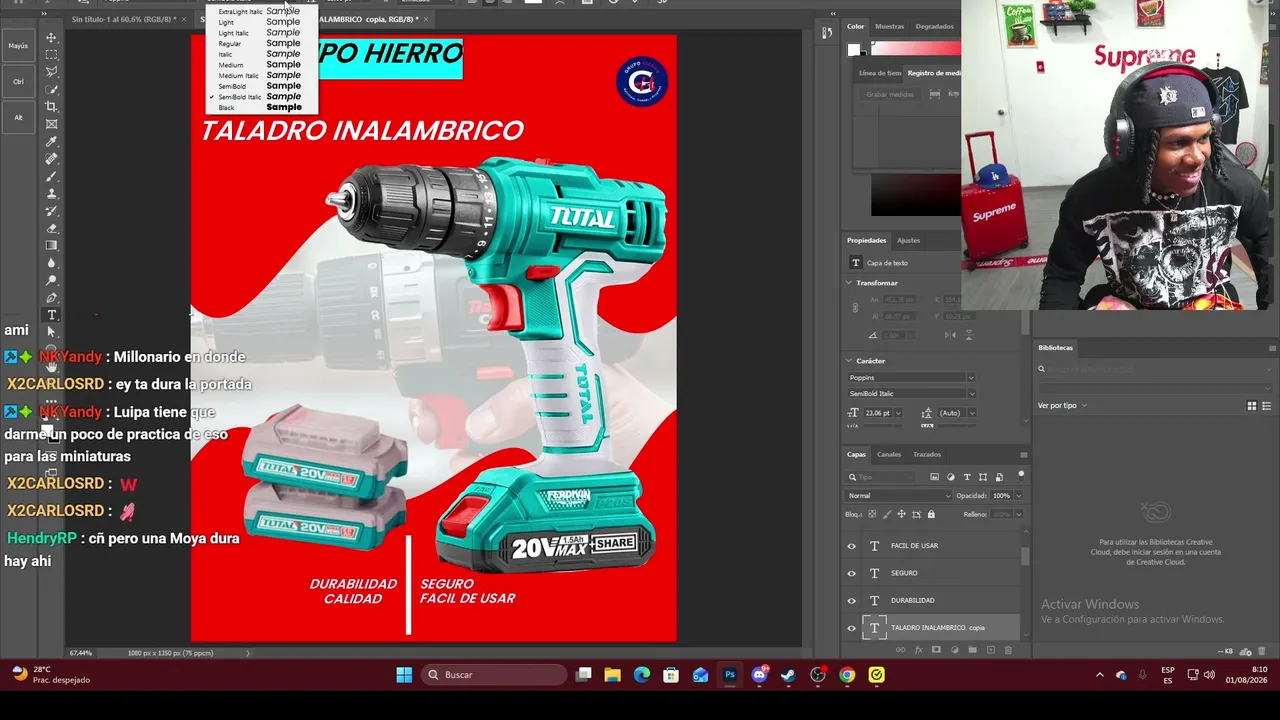
Task: Select the Clone Stamp tool
Action: pyautogui.click(x=51, y=193)
